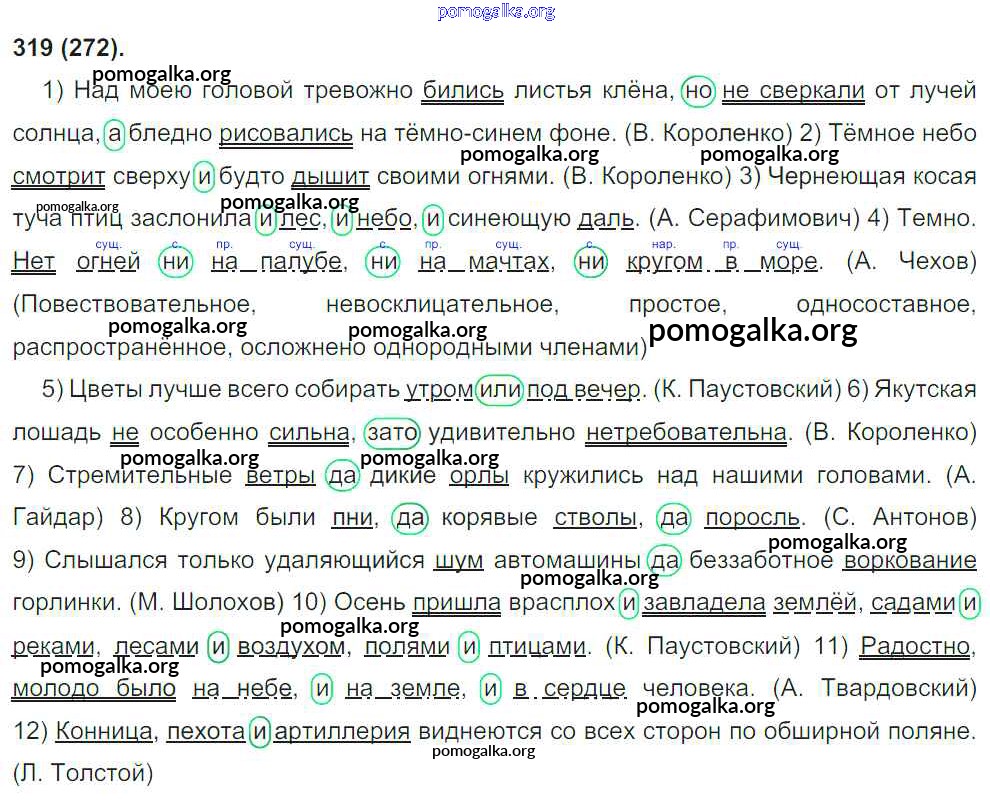Select the underlined word "бились"
This screenshot has width=990, height=800.
(x=463, y=91)
